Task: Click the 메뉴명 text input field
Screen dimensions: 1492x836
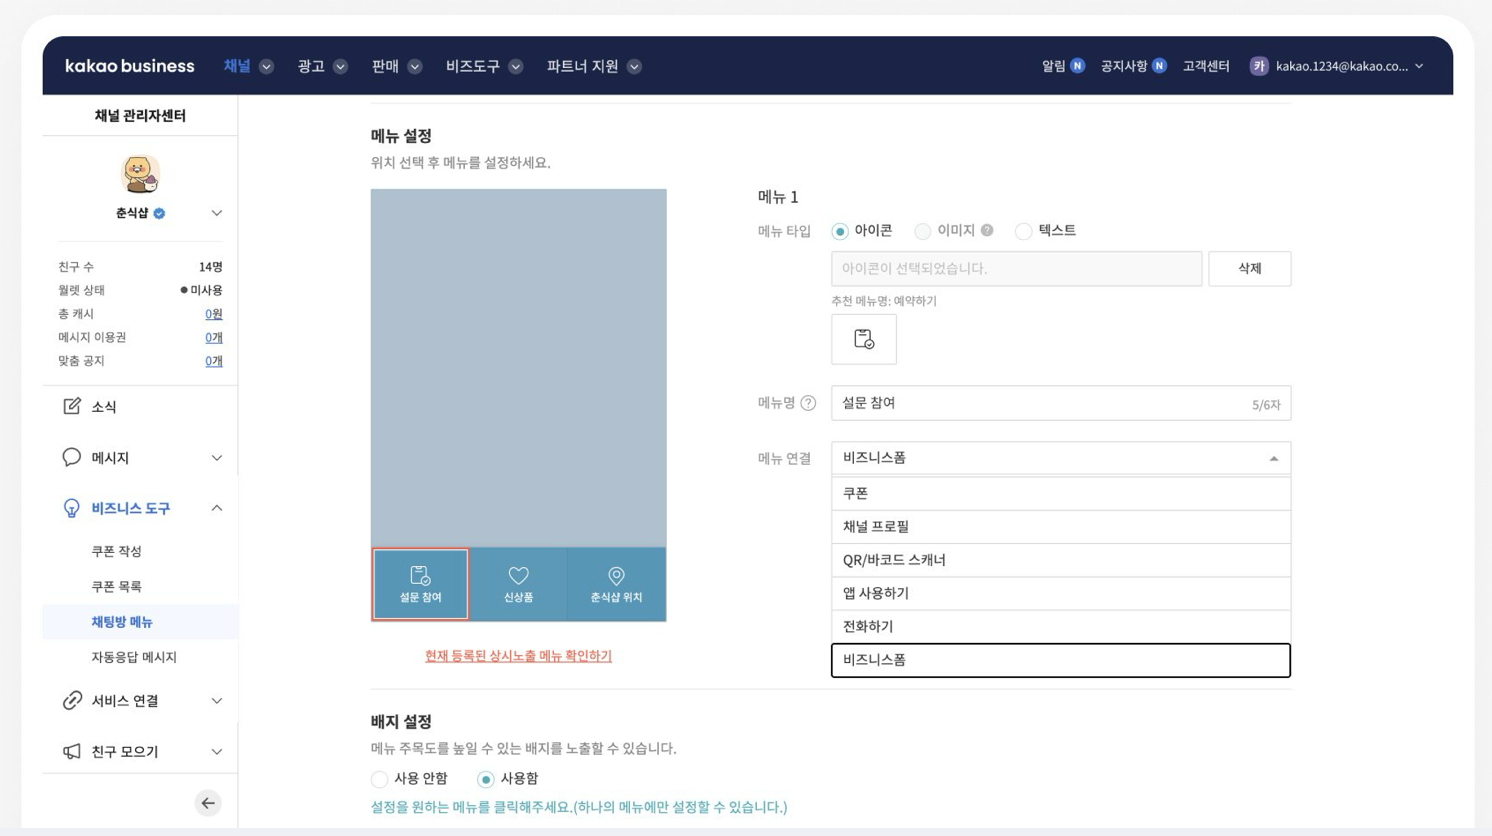Action: coord(1040,403)
